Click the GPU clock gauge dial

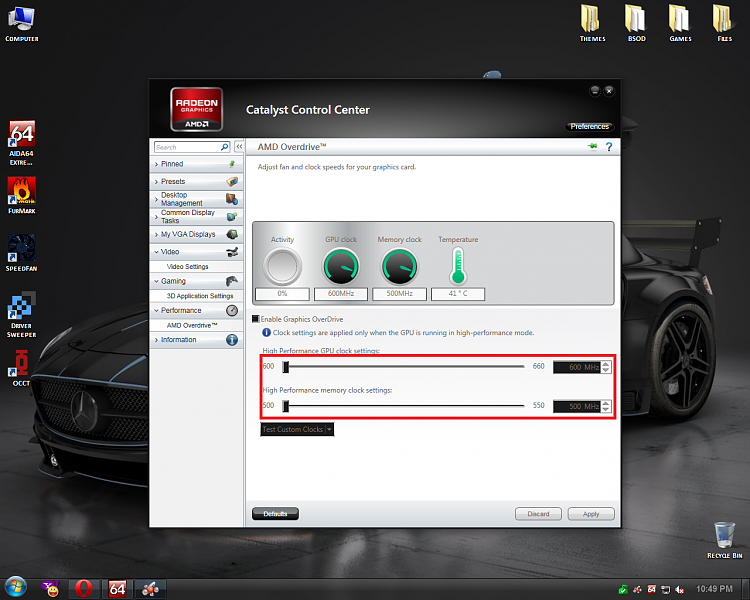point(341,267)
